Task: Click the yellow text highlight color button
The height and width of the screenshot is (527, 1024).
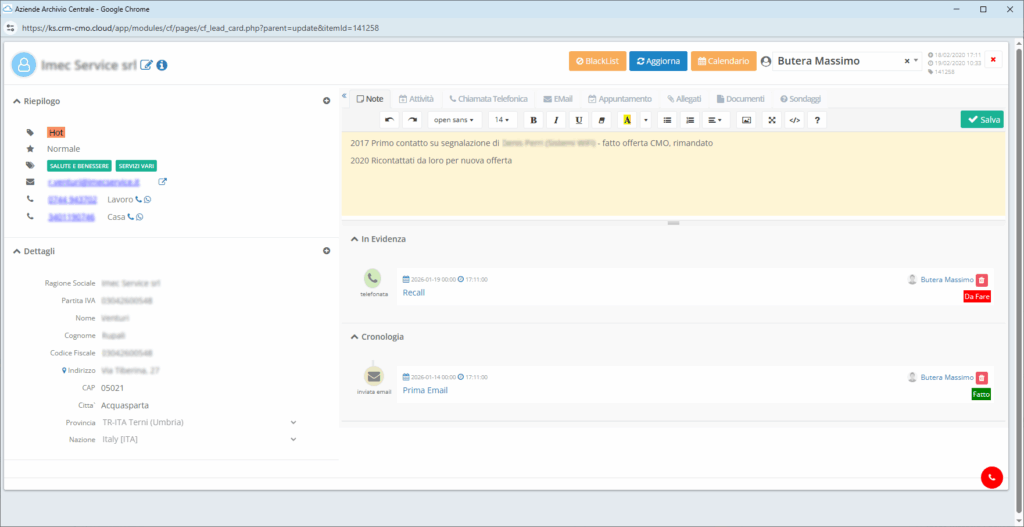Action: pos(627,120)
